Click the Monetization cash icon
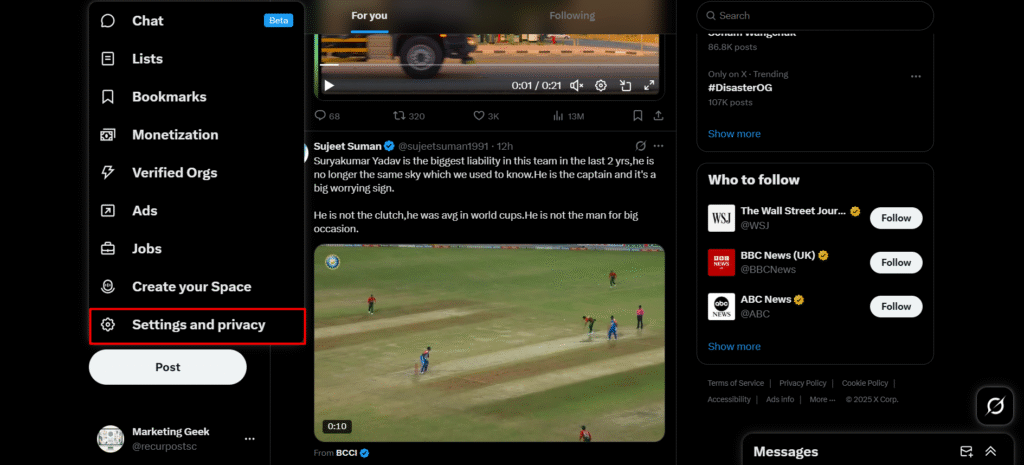The width and height of the screenshot is (1024, 465). coord(108,135)
